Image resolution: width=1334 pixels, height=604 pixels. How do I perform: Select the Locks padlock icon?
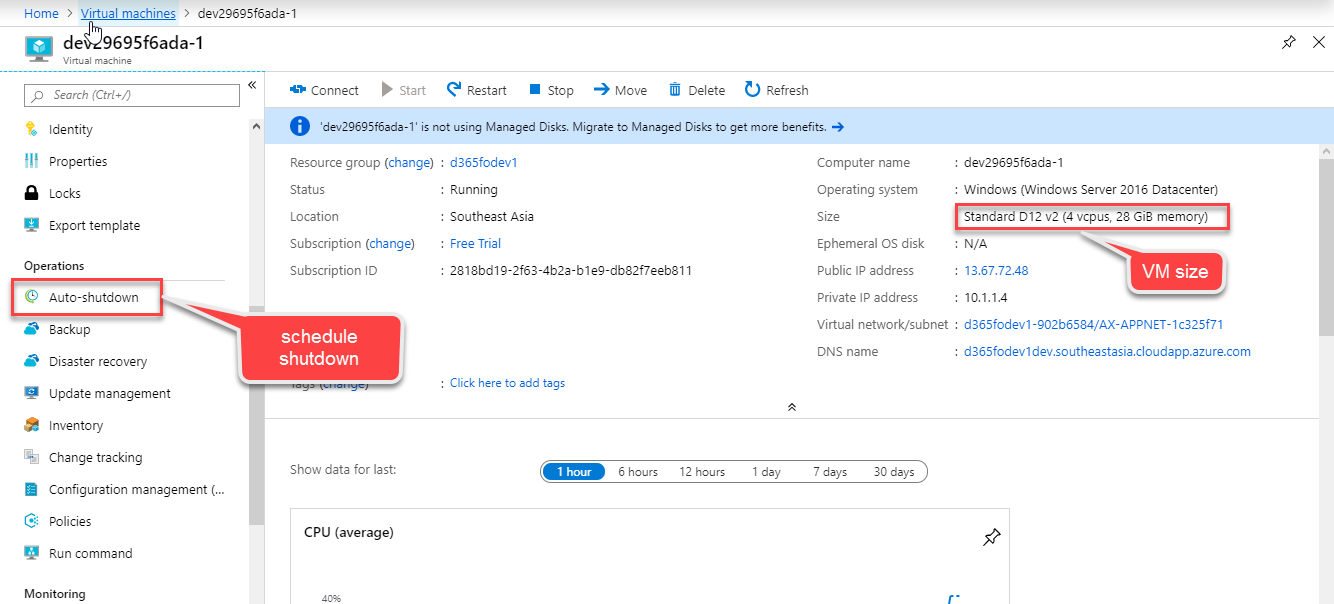(x=31, y=193)
